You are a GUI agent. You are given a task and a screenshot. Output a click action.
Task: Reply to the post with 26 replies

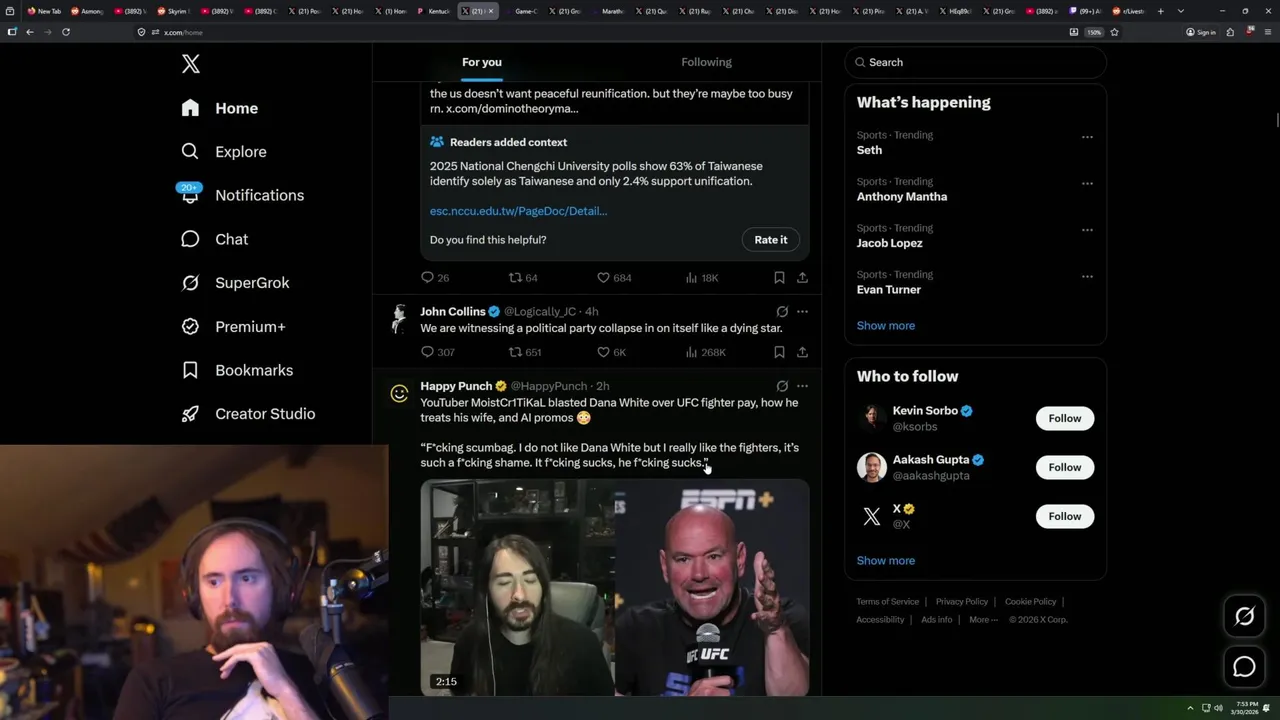tap(435, 278)
